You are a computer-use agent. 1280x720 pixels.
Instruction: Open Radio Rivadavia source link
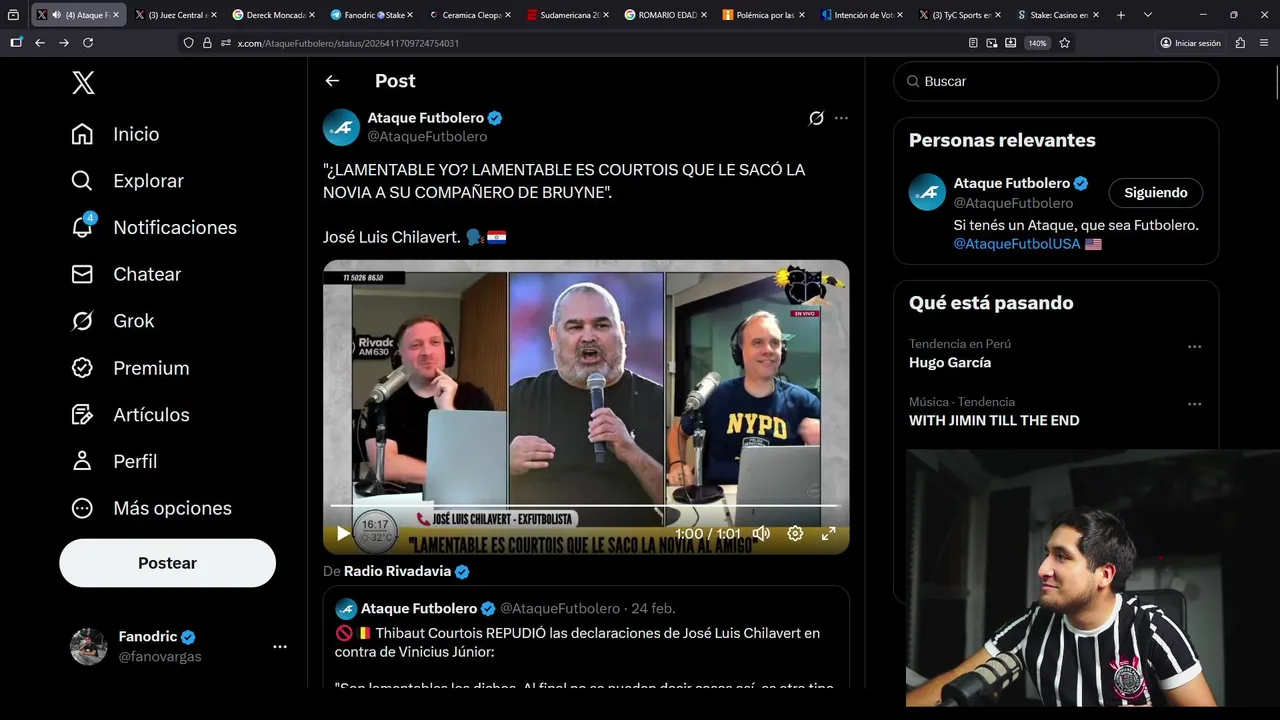click(x=406, y=571)
